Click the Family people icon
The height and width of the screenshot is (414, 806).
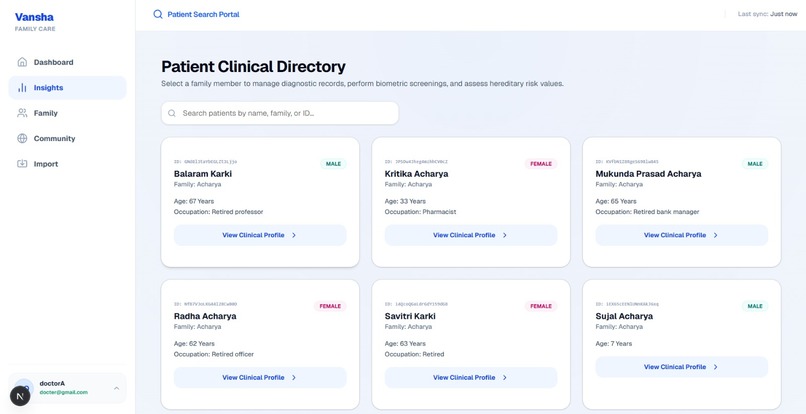tap(22, 113)
